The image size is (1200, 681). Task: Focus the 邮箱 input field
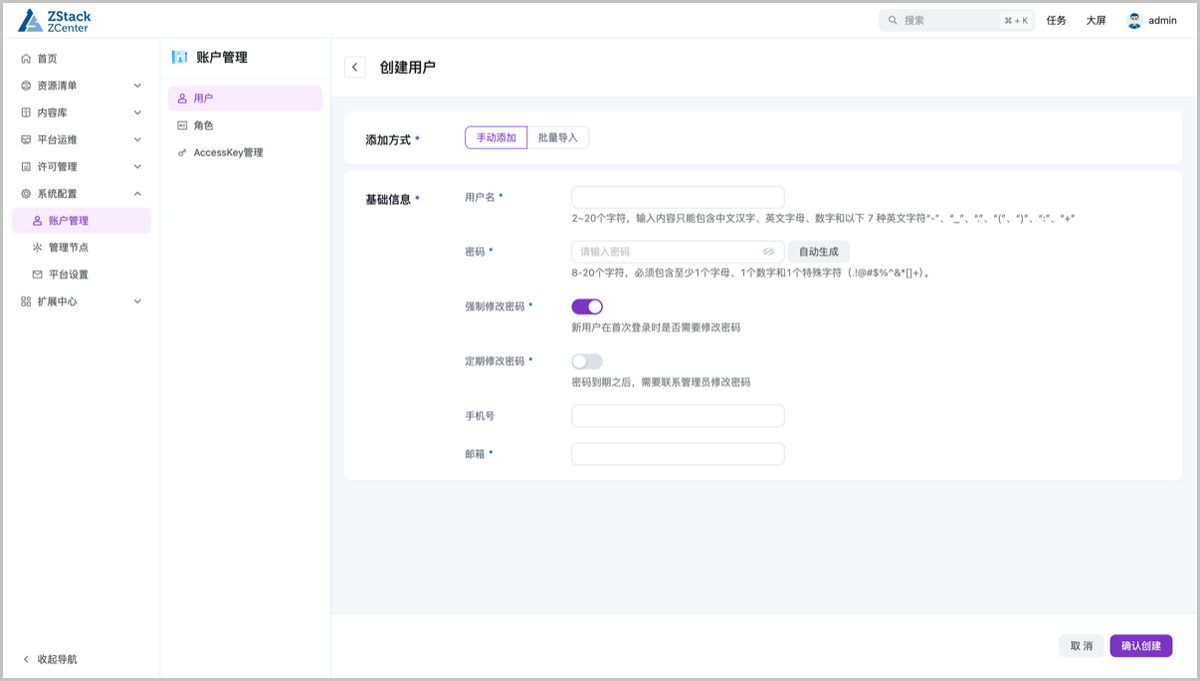pos(678,454)
